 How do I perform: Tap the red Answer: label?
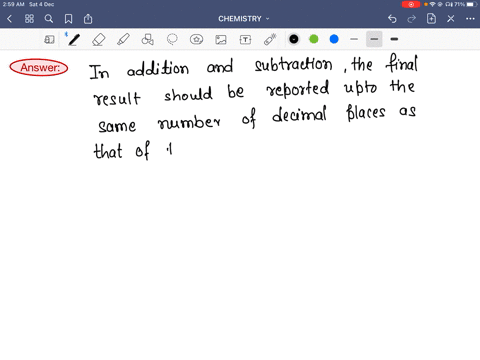[x=39, y=68]
